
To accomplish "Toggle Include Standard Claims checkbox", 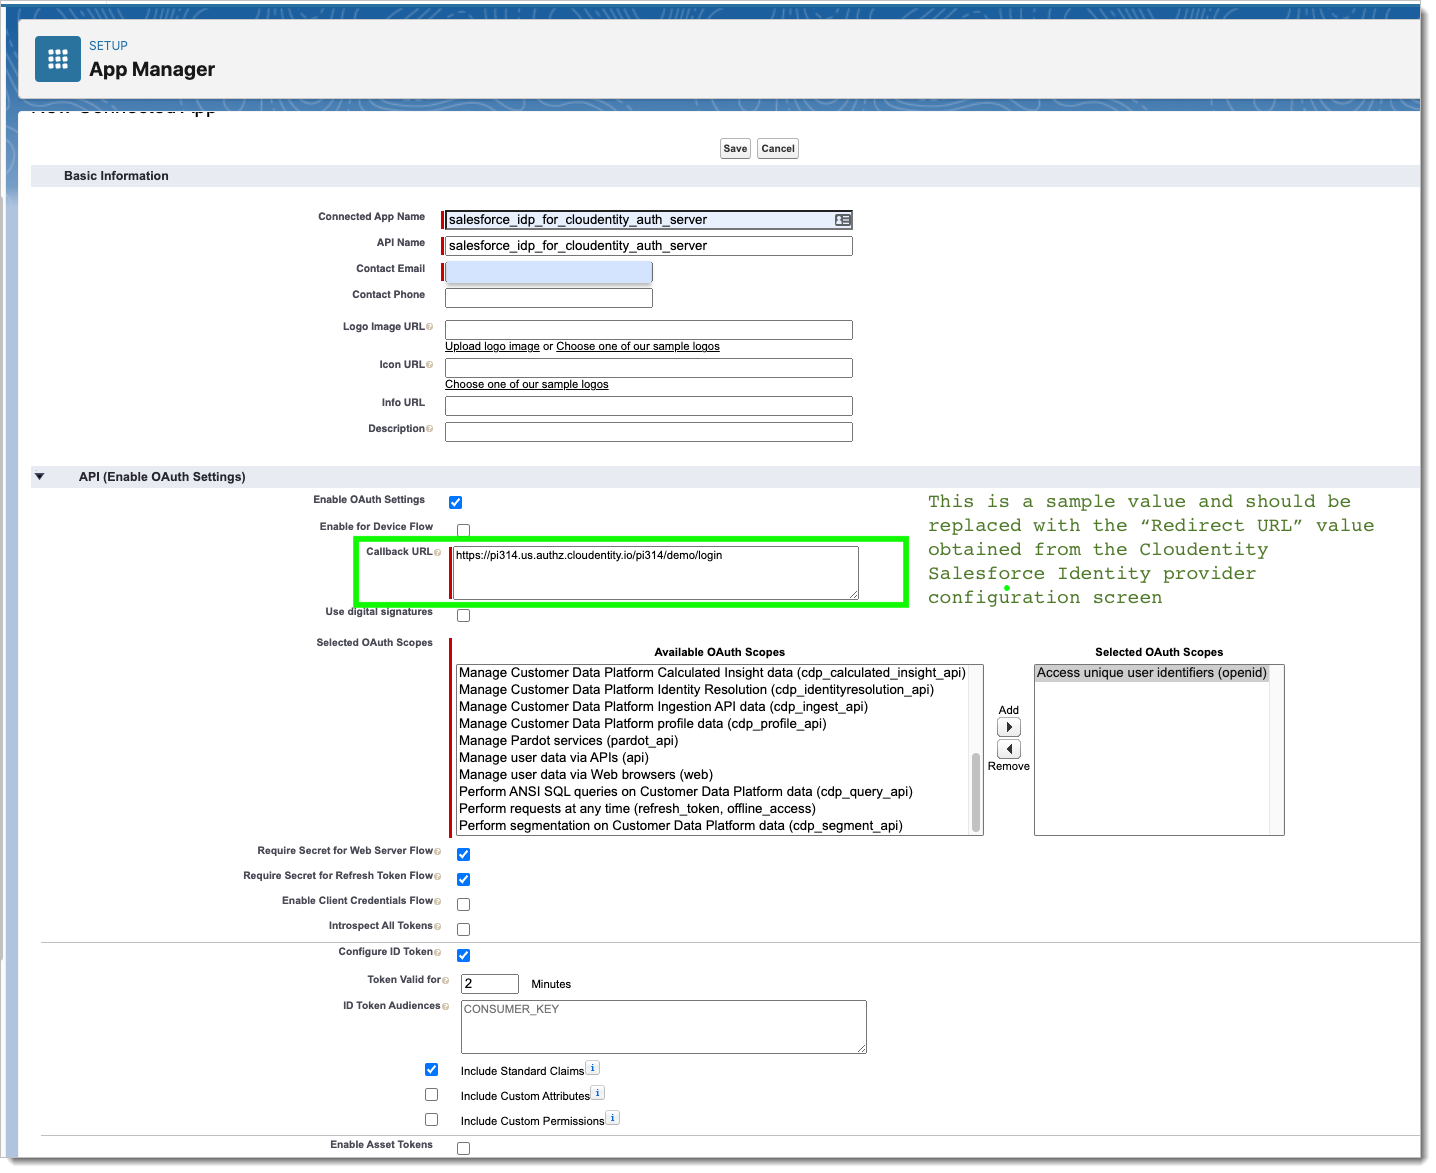I will [x=432, y=1069].
